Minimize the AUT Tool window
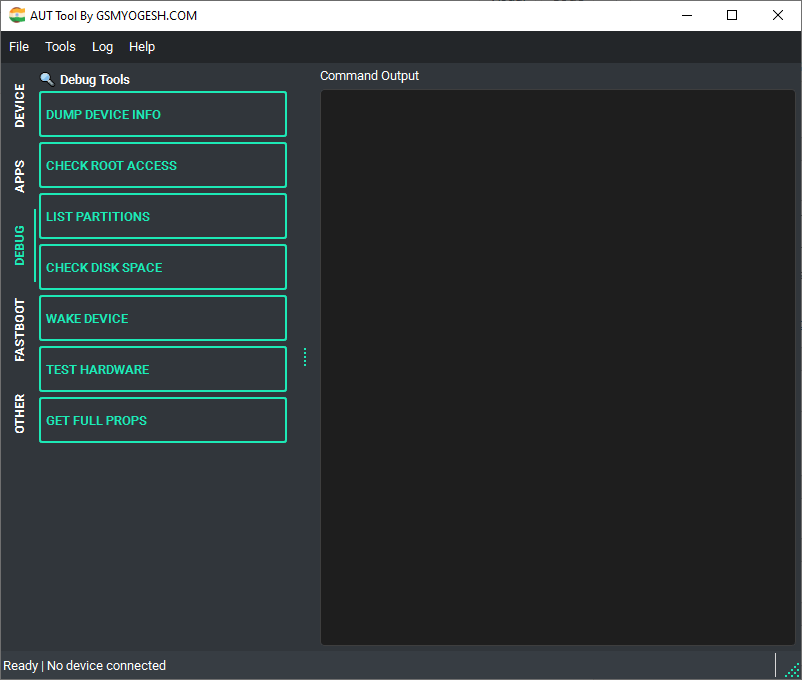 [x=687, y=15]
